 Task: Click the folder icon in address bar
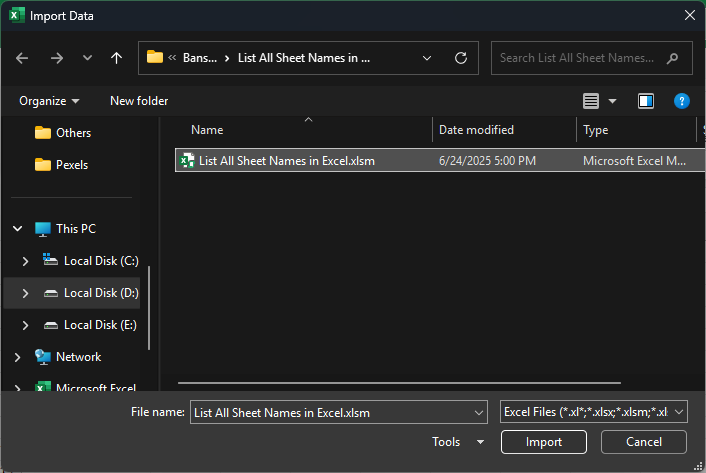[x=154, y=57]
